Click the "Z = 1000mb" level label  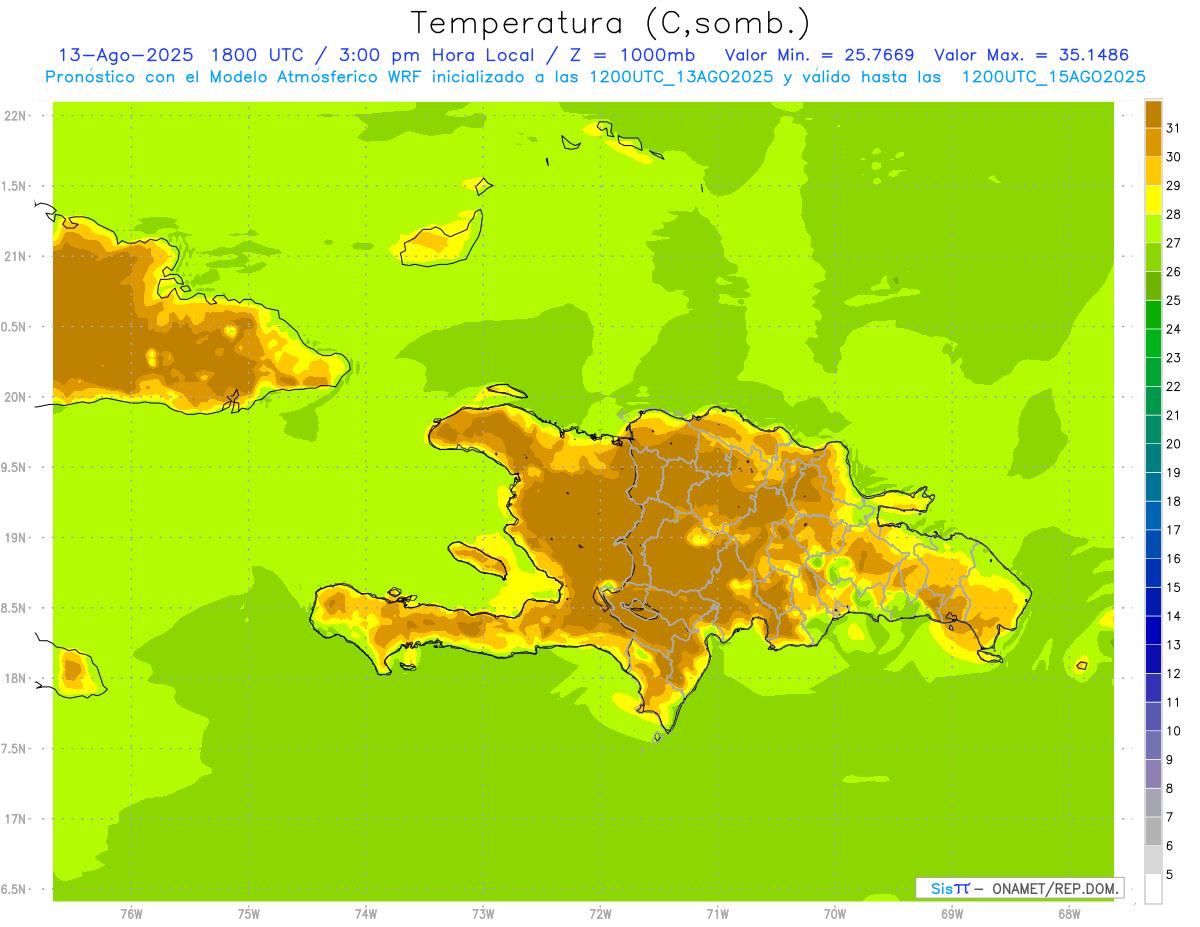tap(635, 55)
